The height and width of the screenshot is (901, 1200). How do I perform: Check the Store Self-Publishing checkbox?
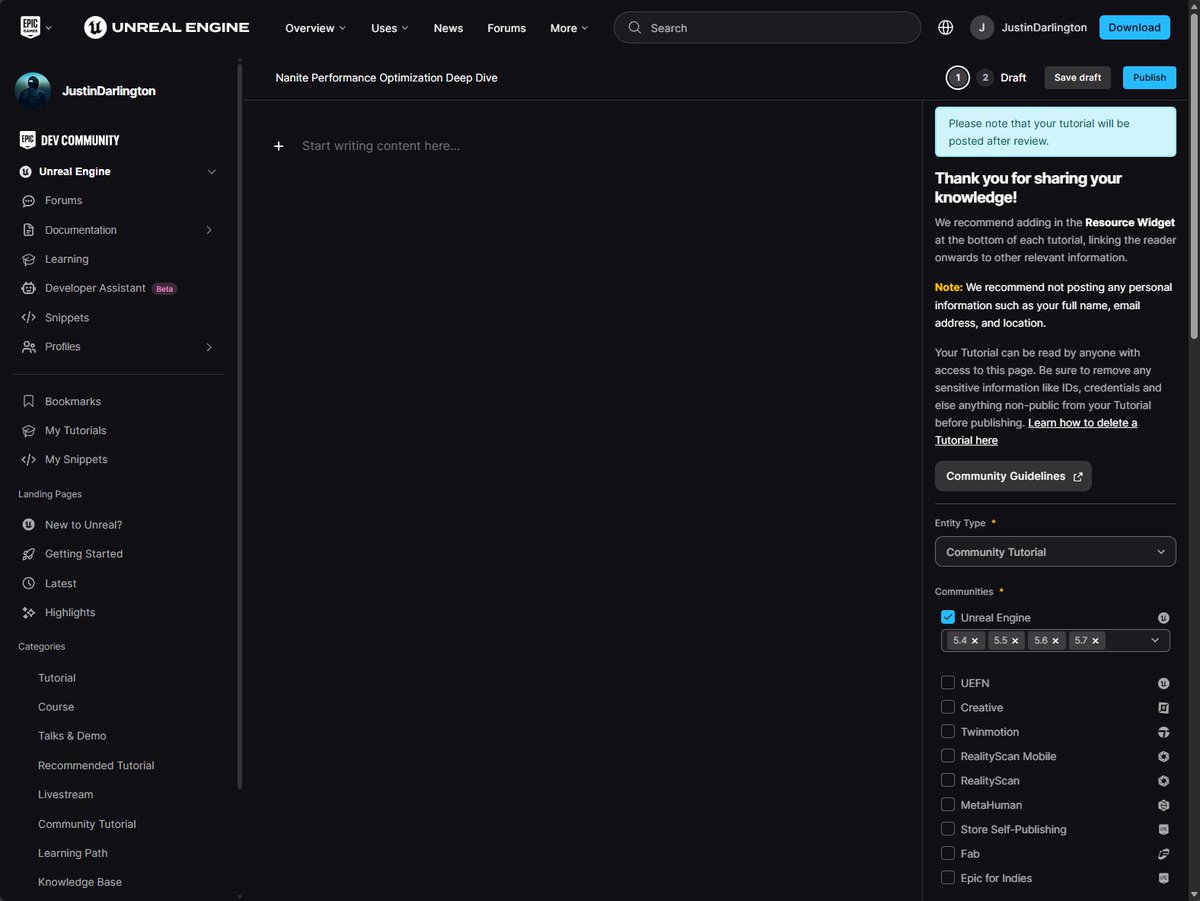948,829
